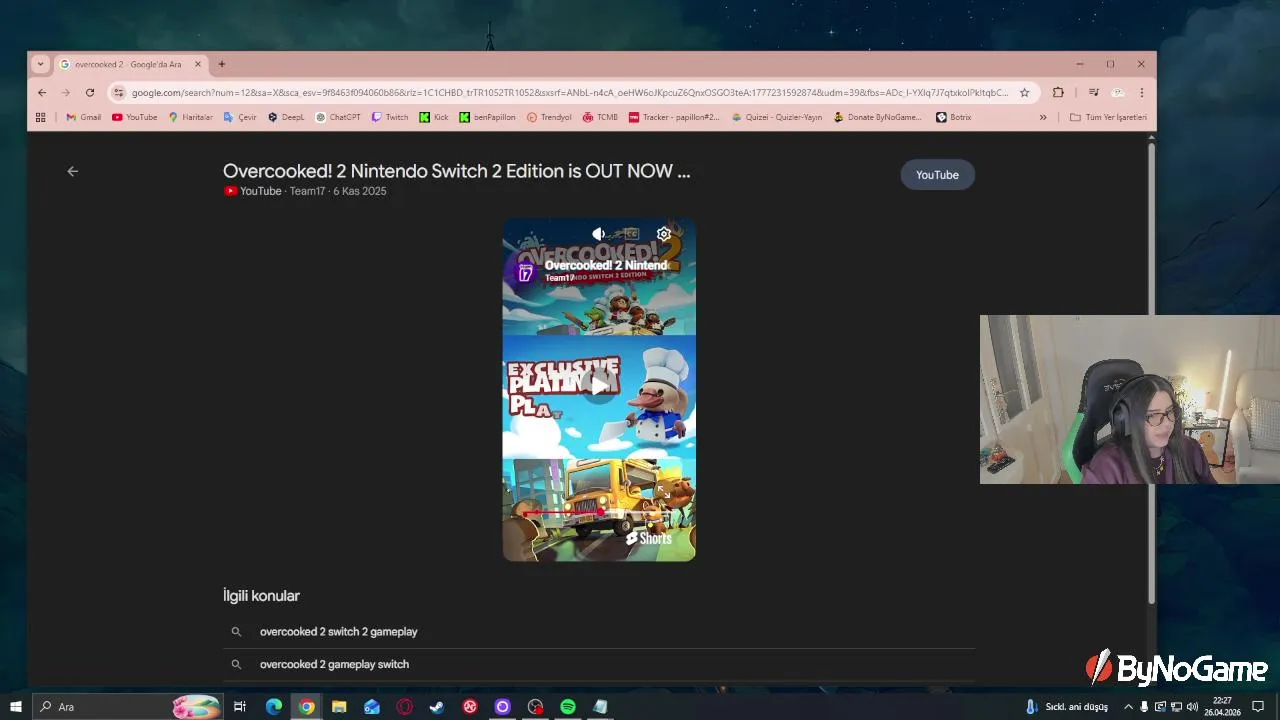Screen dimensions: 1280x720
Task: Open clock showing 22:27
Action: pyautogui.click(x=1222, y=707)
